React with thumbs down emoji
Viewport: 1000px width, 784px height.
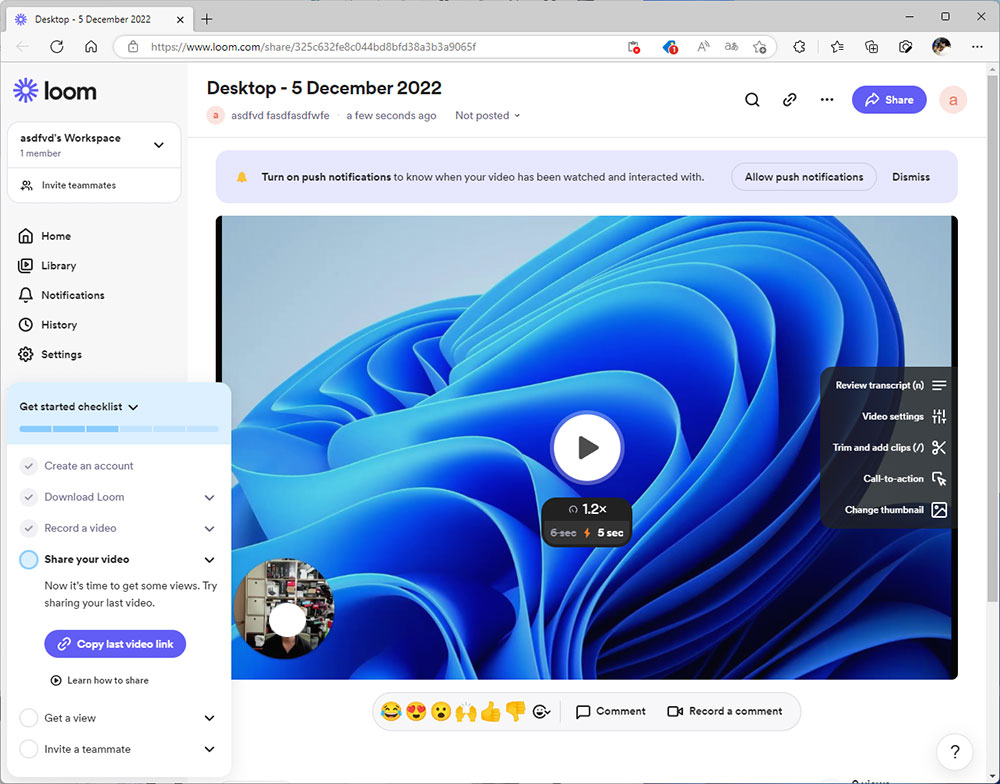515,711
